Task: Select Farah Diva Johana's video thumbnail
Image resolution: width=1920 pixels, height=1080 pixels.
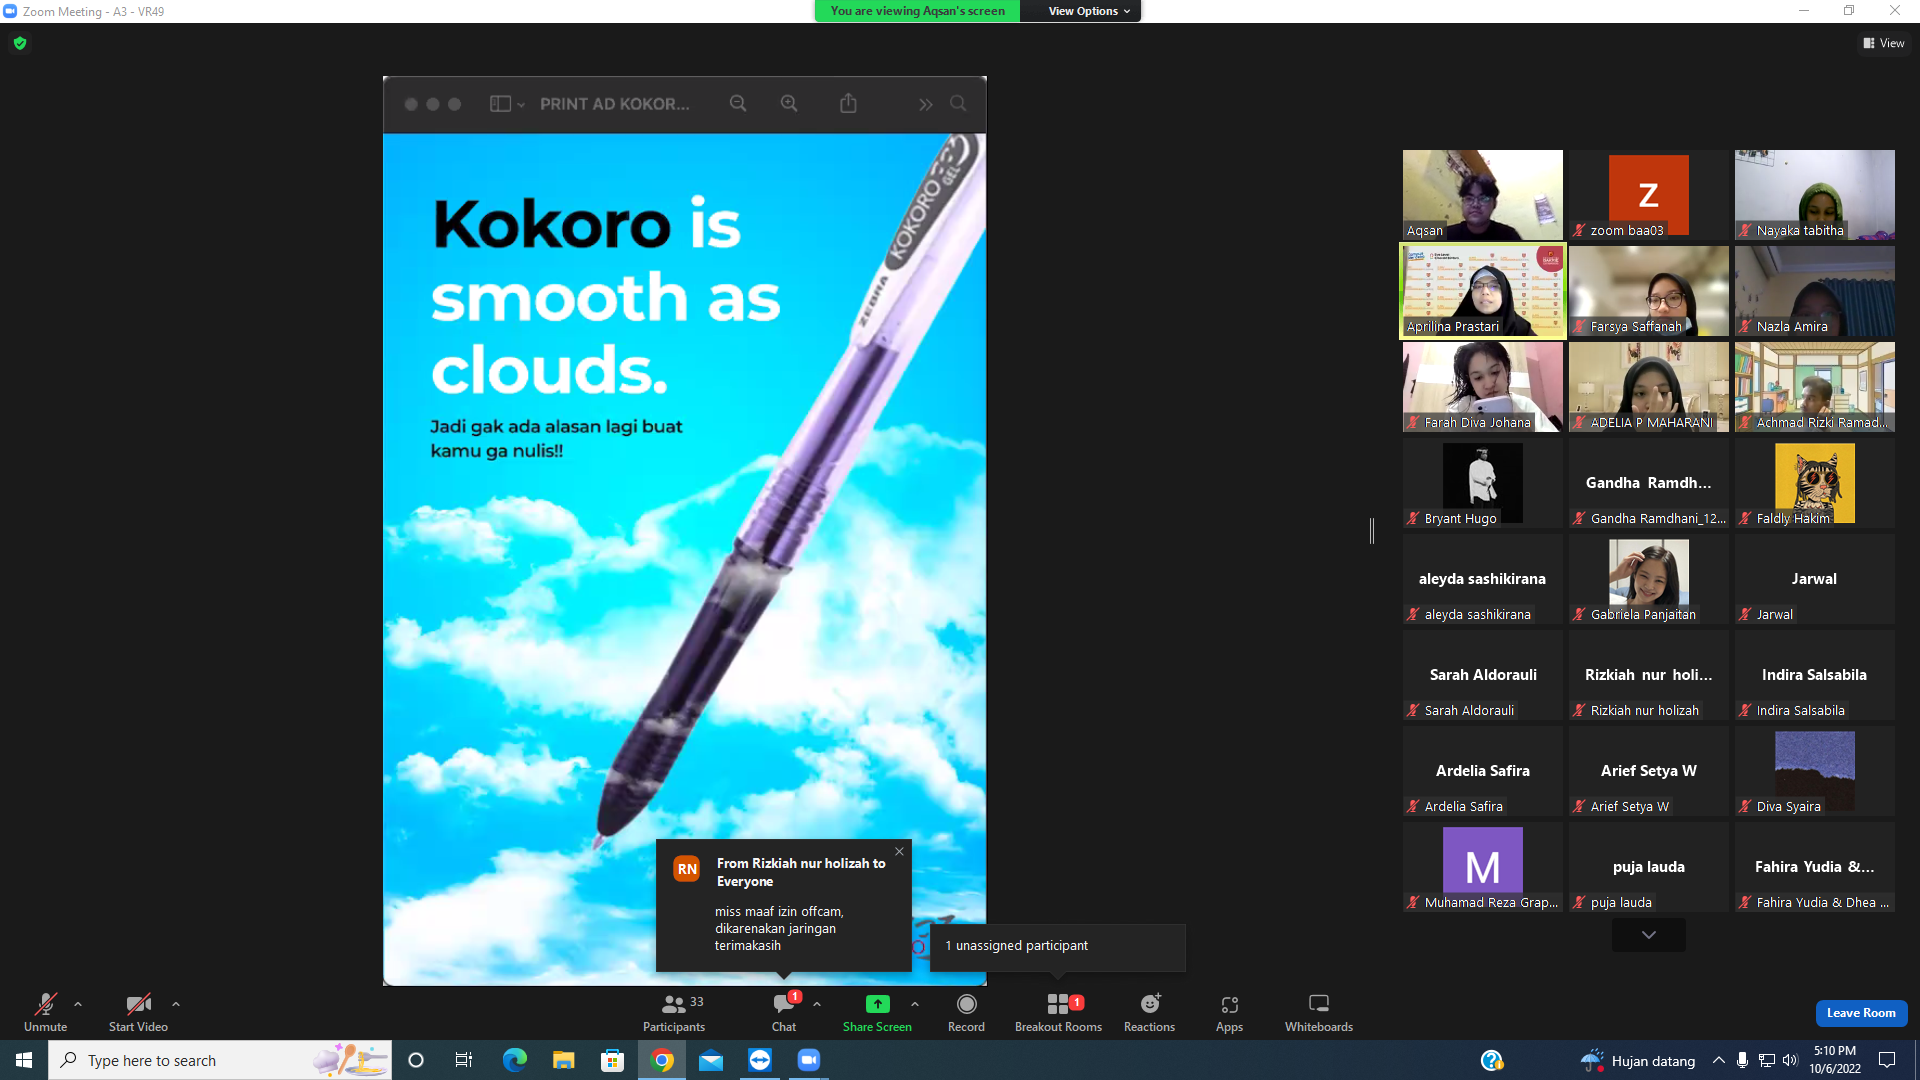Action: pyautogui.click(x=1482, y=386)
